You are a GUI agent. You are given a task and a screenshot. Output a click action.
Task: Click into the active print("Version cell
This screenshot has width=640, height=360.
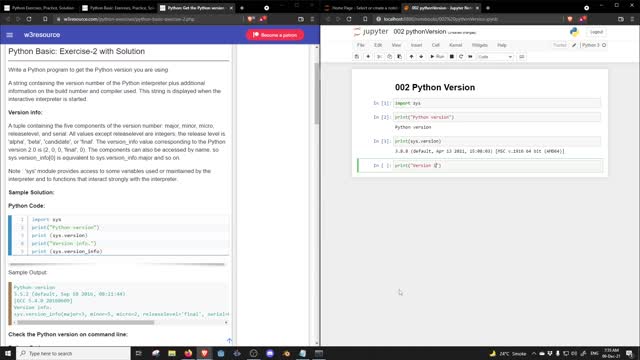tap(497, 166)
